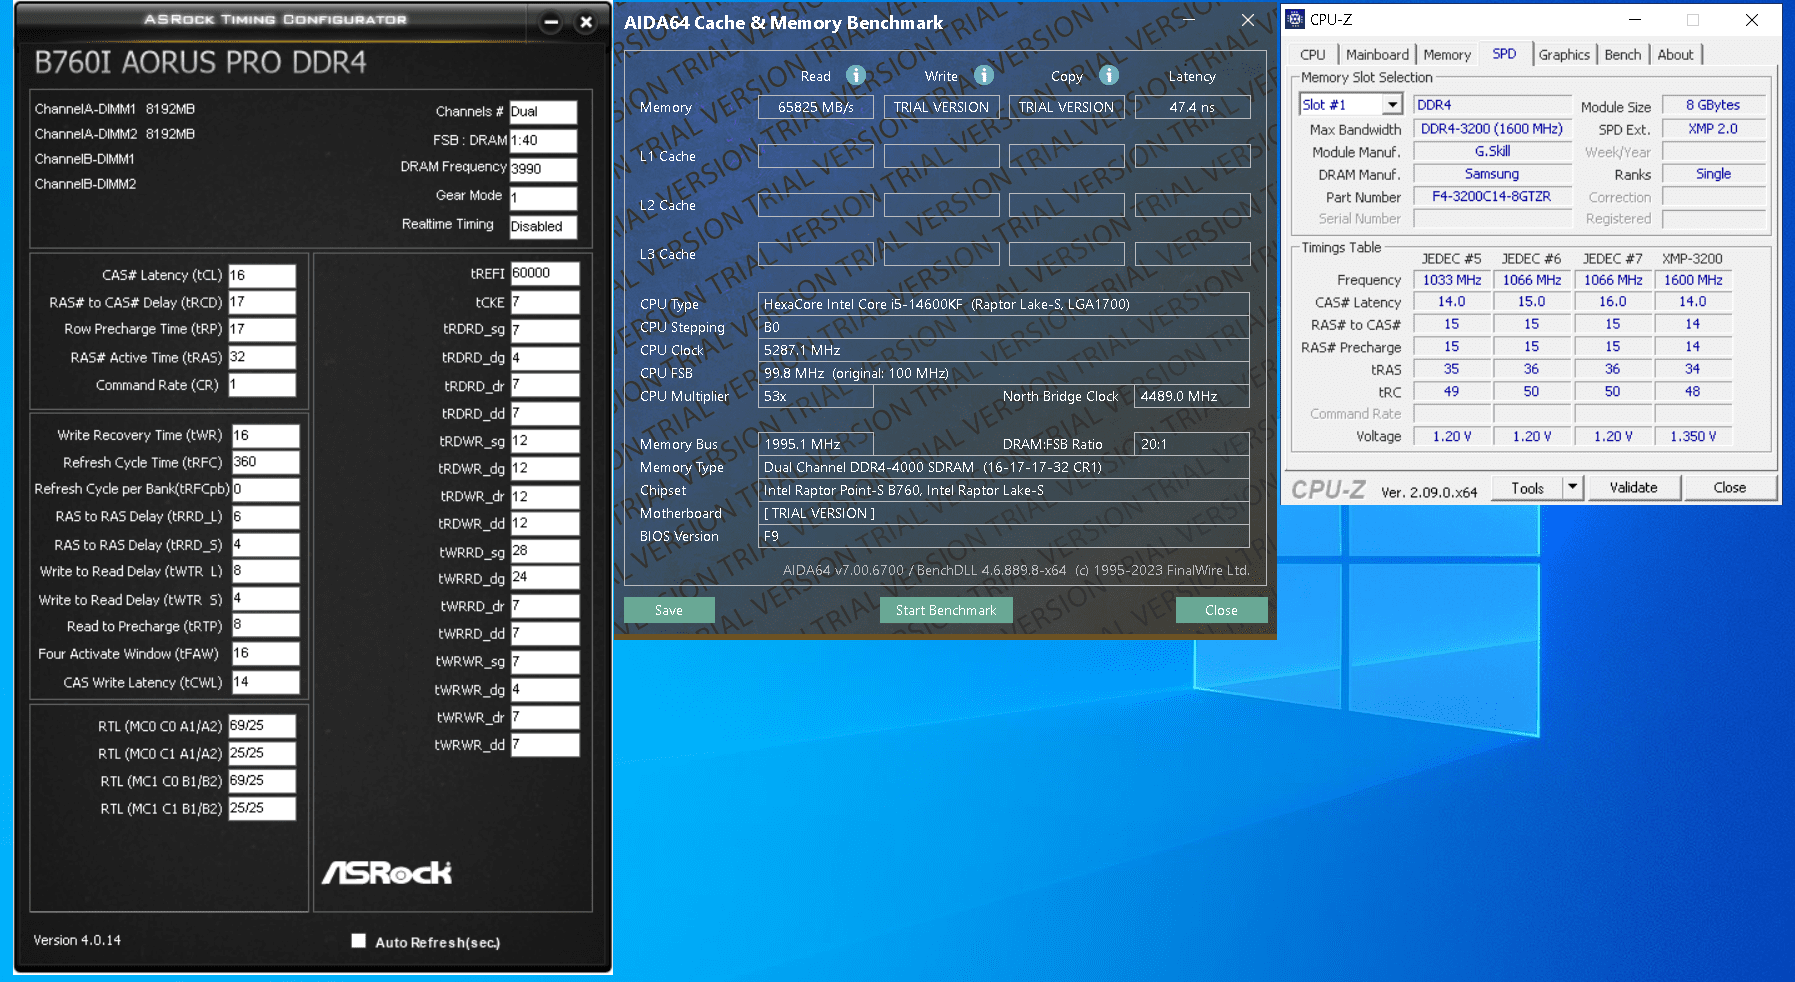
Task: Minimize the ASRock Timing Configurator window
Action: (x=551, y=22)
